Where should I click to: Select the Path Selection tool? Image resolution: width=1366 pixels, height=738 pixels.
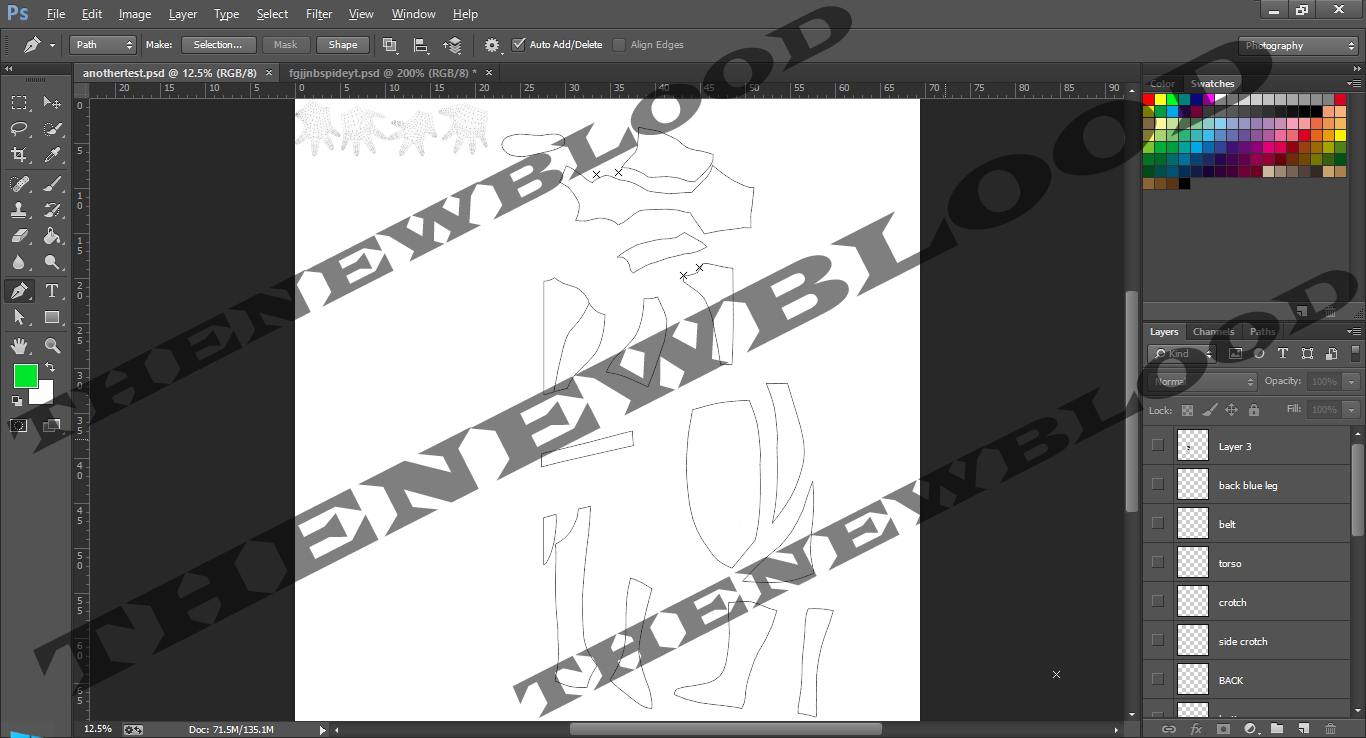pyautogui.click(x=19, y=317)
